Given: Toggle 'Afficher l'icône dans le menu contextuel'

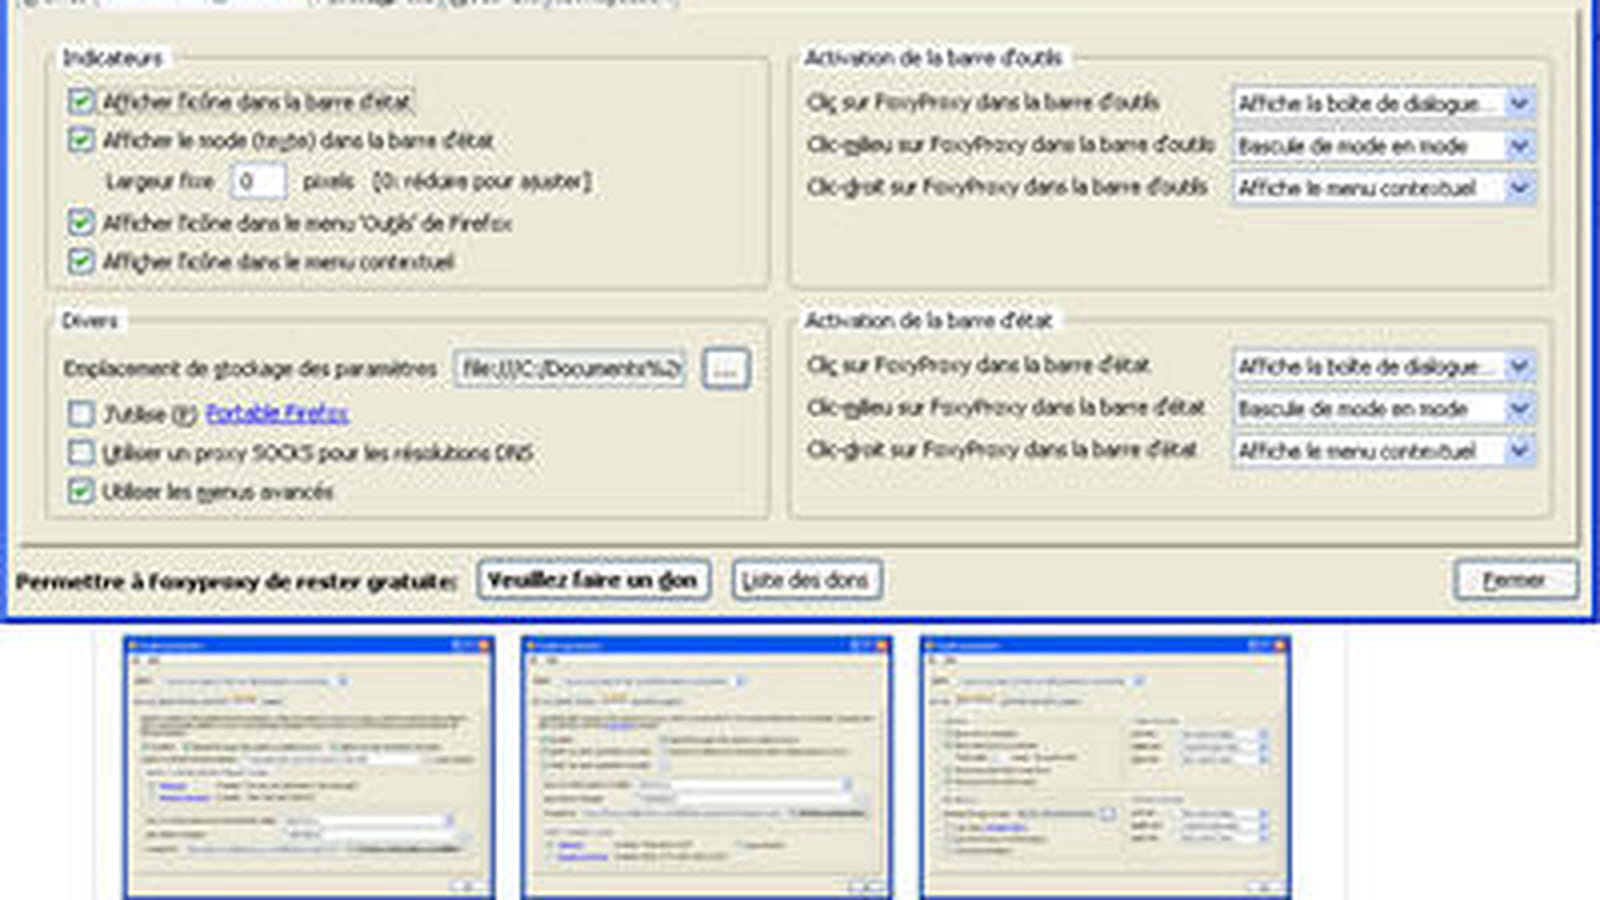Looking at the screenshot, I should click(x=81, y=261).
